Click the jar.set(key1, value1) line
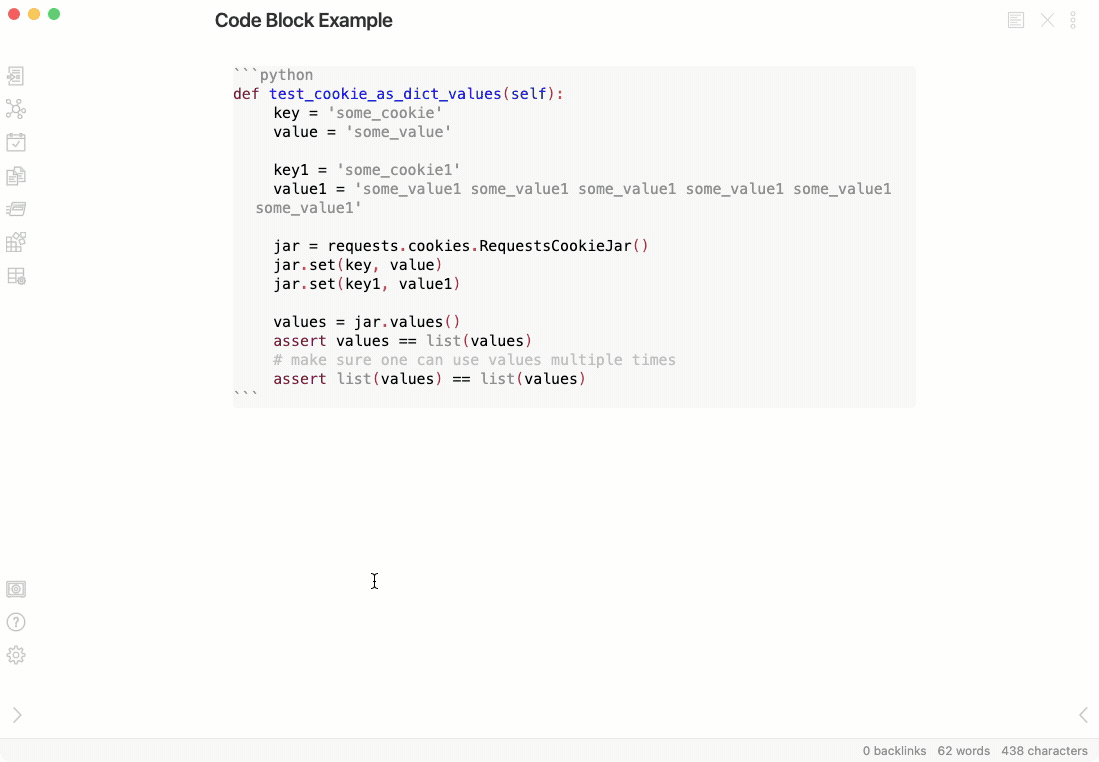 click(x=367, y=284)
